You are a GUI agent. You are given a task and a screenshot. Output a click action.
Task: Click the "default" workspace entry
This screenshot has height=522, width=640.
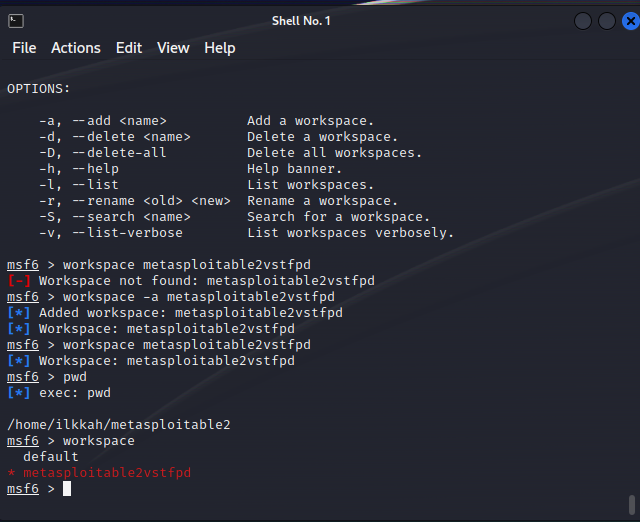pos(51,457)
